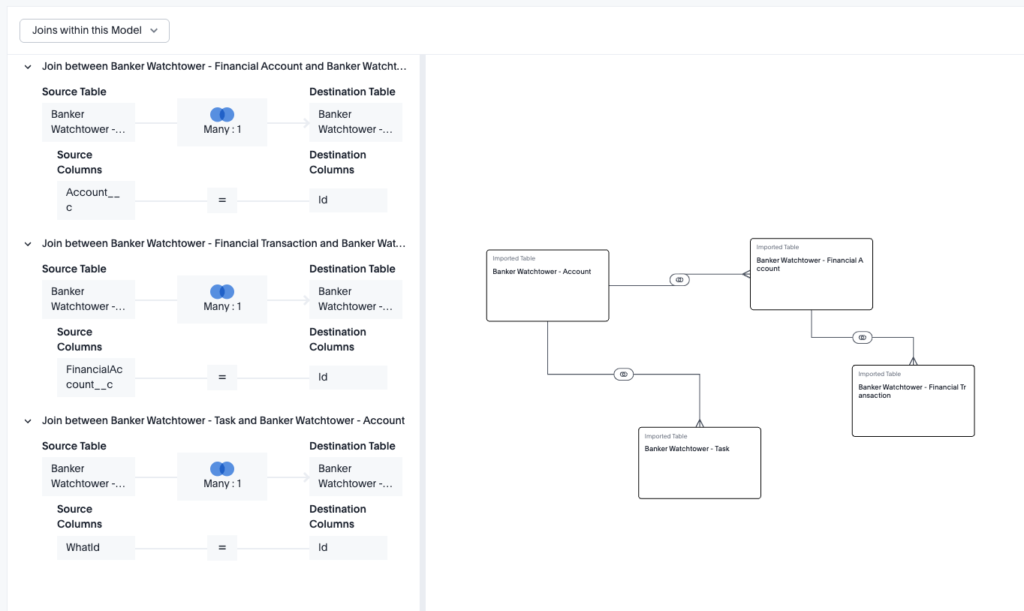Screen dimensions: 1024x611
Task: Select the FinancialAccount__c source column field
Action: tap(95, 377)
